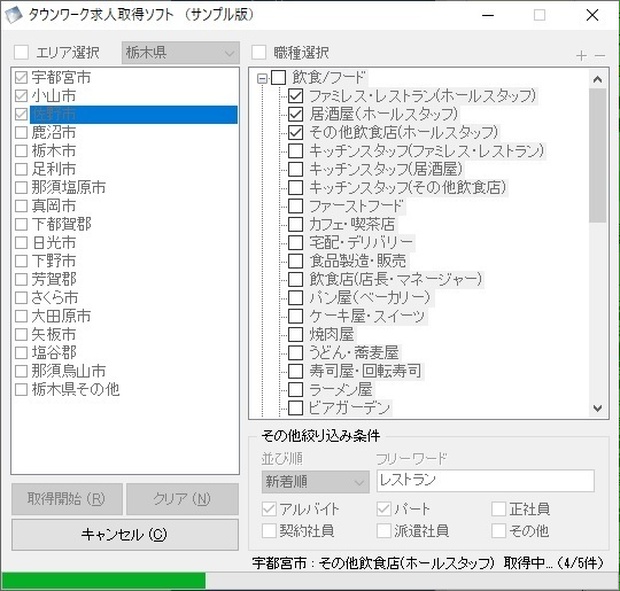Toggle the エリア選択 checkbox
The width and height of the screenshot is (620, 591).
[x=21, y=52]
